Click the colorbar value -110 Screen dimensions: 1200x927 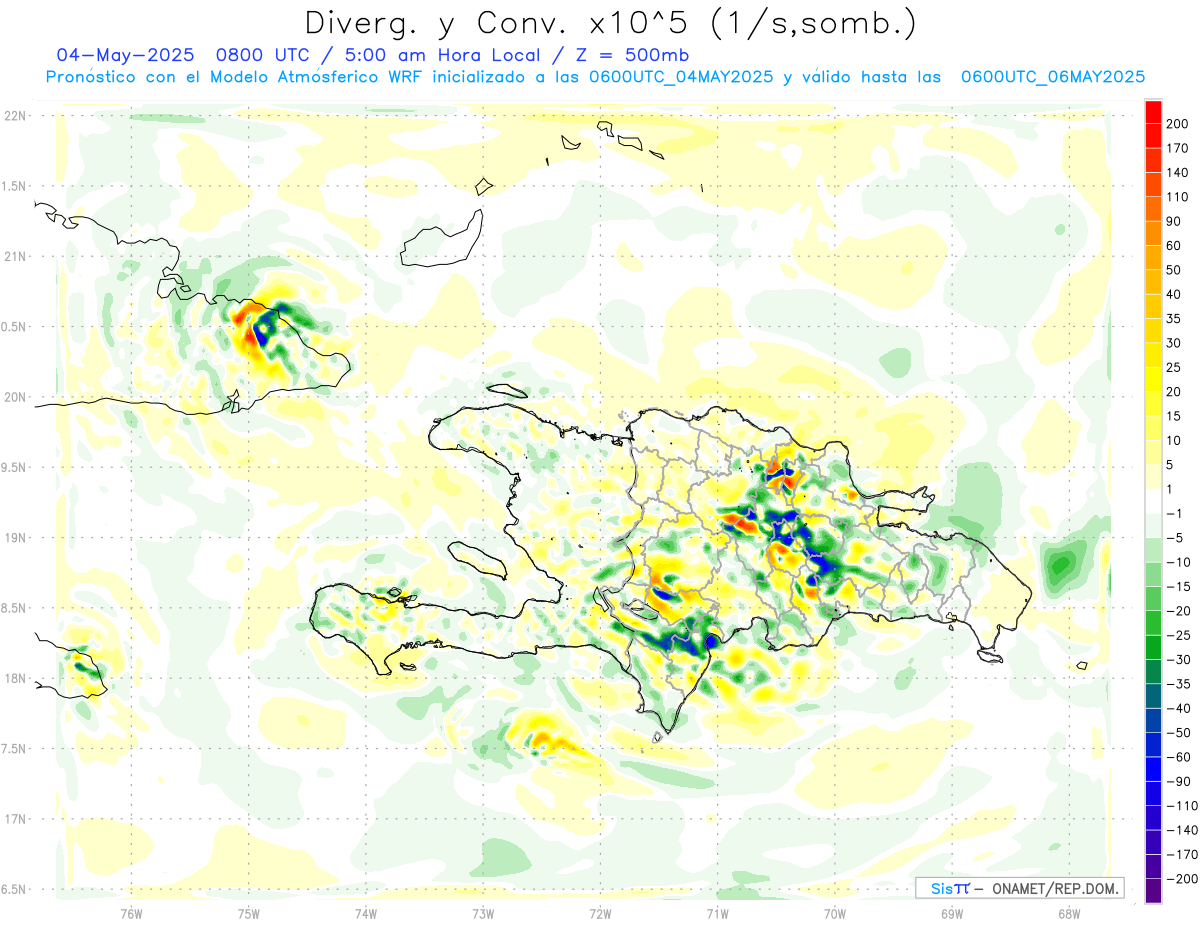pos(1183,807)
